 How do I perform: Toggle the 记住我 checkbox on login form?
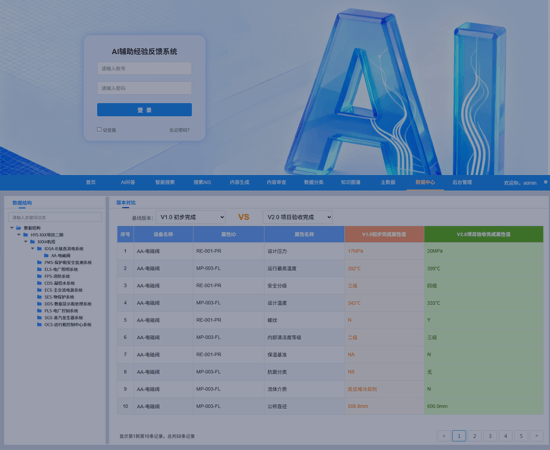[99, 129]
